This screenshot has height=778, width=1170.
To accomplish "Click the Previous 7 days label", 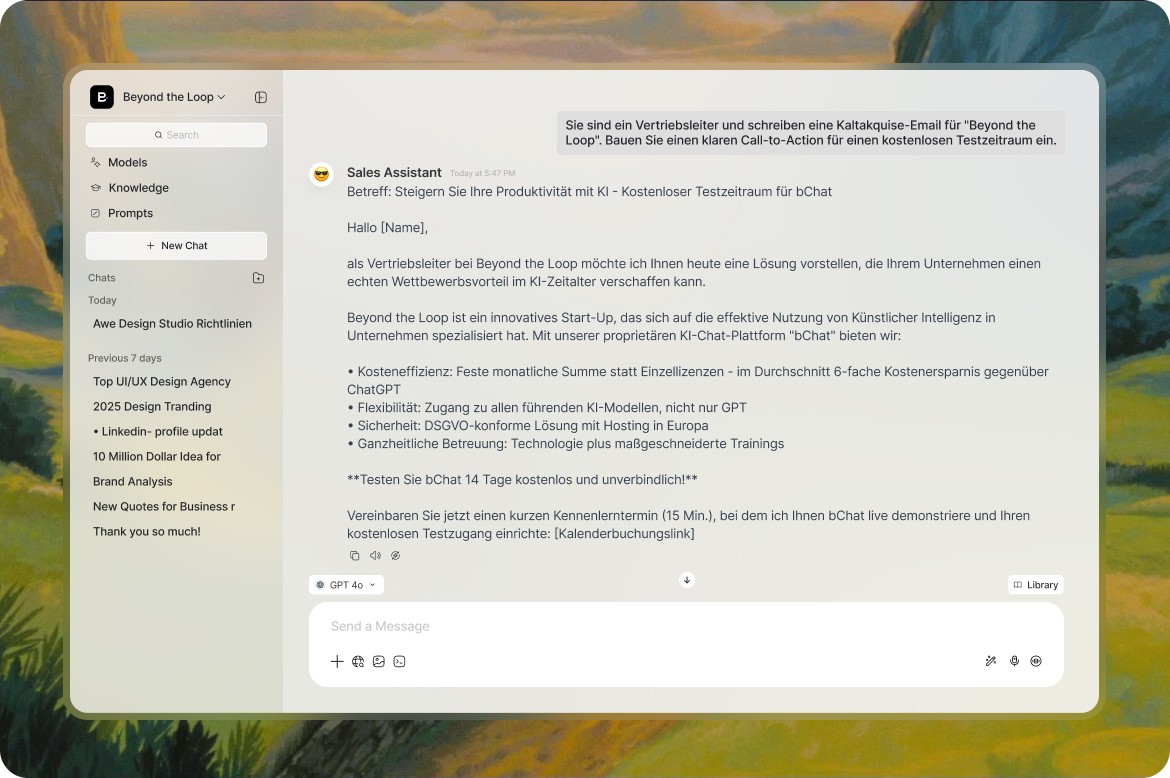I will (x=125, y=358).
